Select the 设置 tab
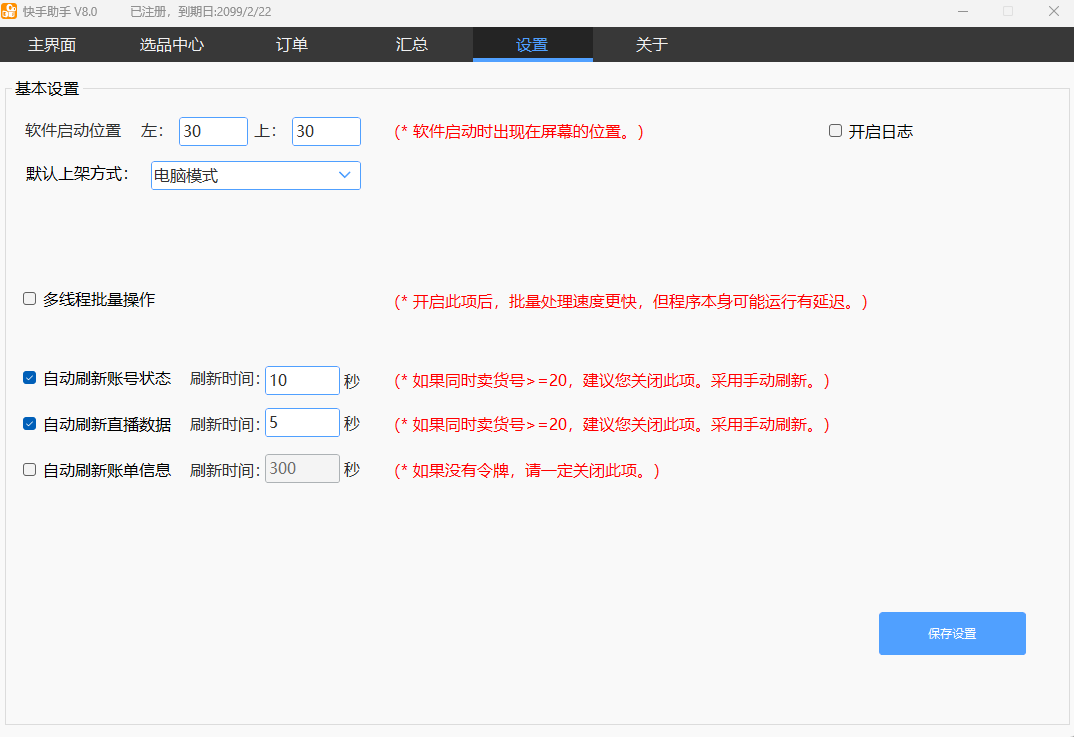Viewport: 1074px width, 737px height. pos(532,45)
